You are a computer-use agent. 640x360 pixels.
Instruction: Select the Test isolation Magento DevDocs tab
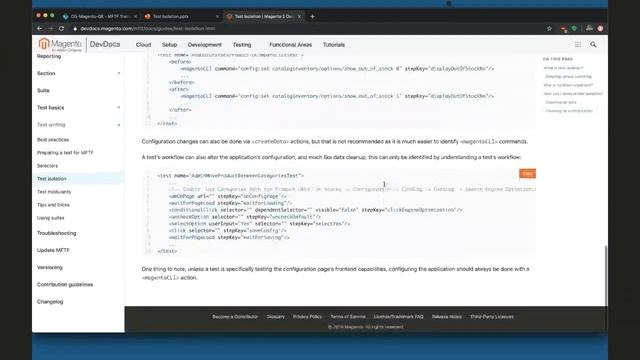(x=264, y=16)
